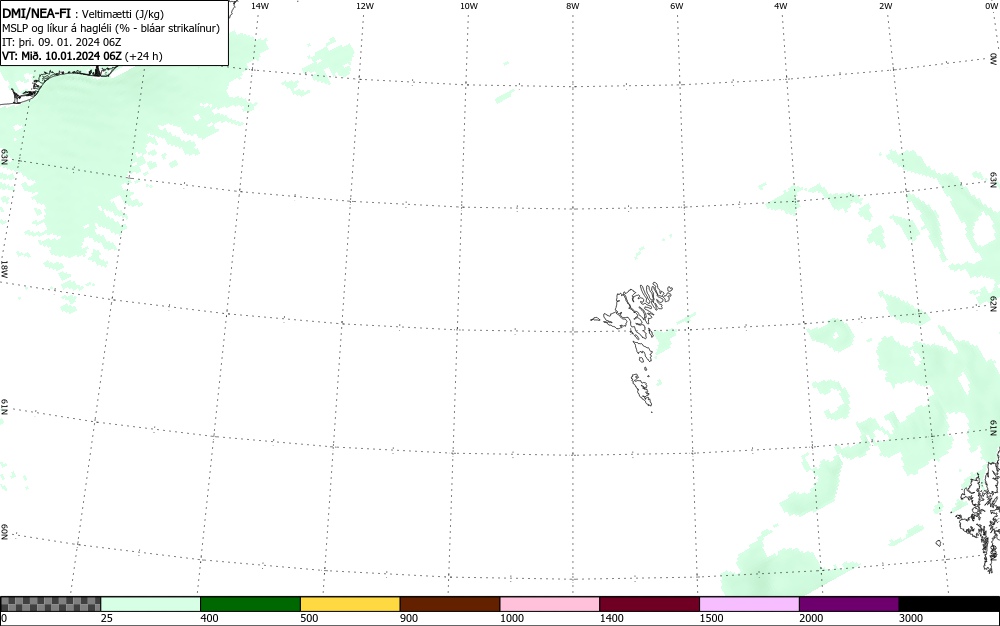Screen dimensions: 1000x626
Task: Click the Iceland coastline outline at top left
Action: coord(61,83)
